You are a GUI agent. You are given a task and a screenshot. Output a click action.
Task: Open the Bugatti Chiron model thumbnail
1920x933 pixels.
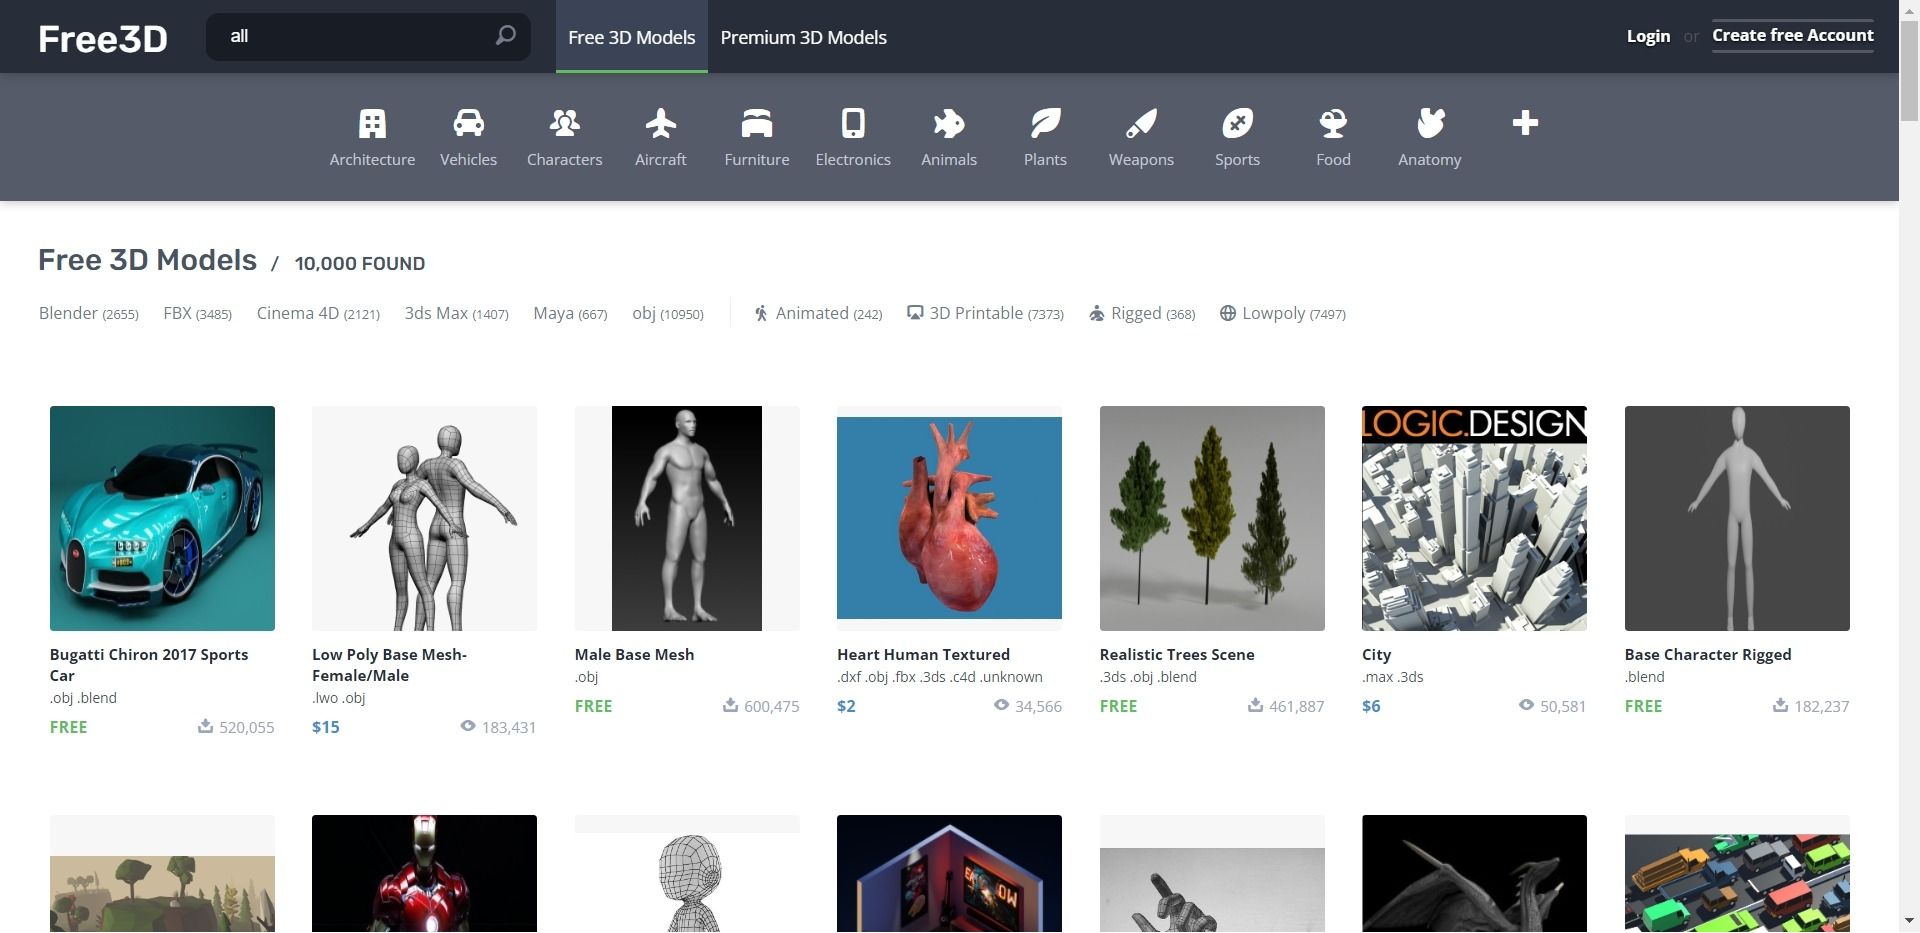pyautogui.click(x=162, y=518)
